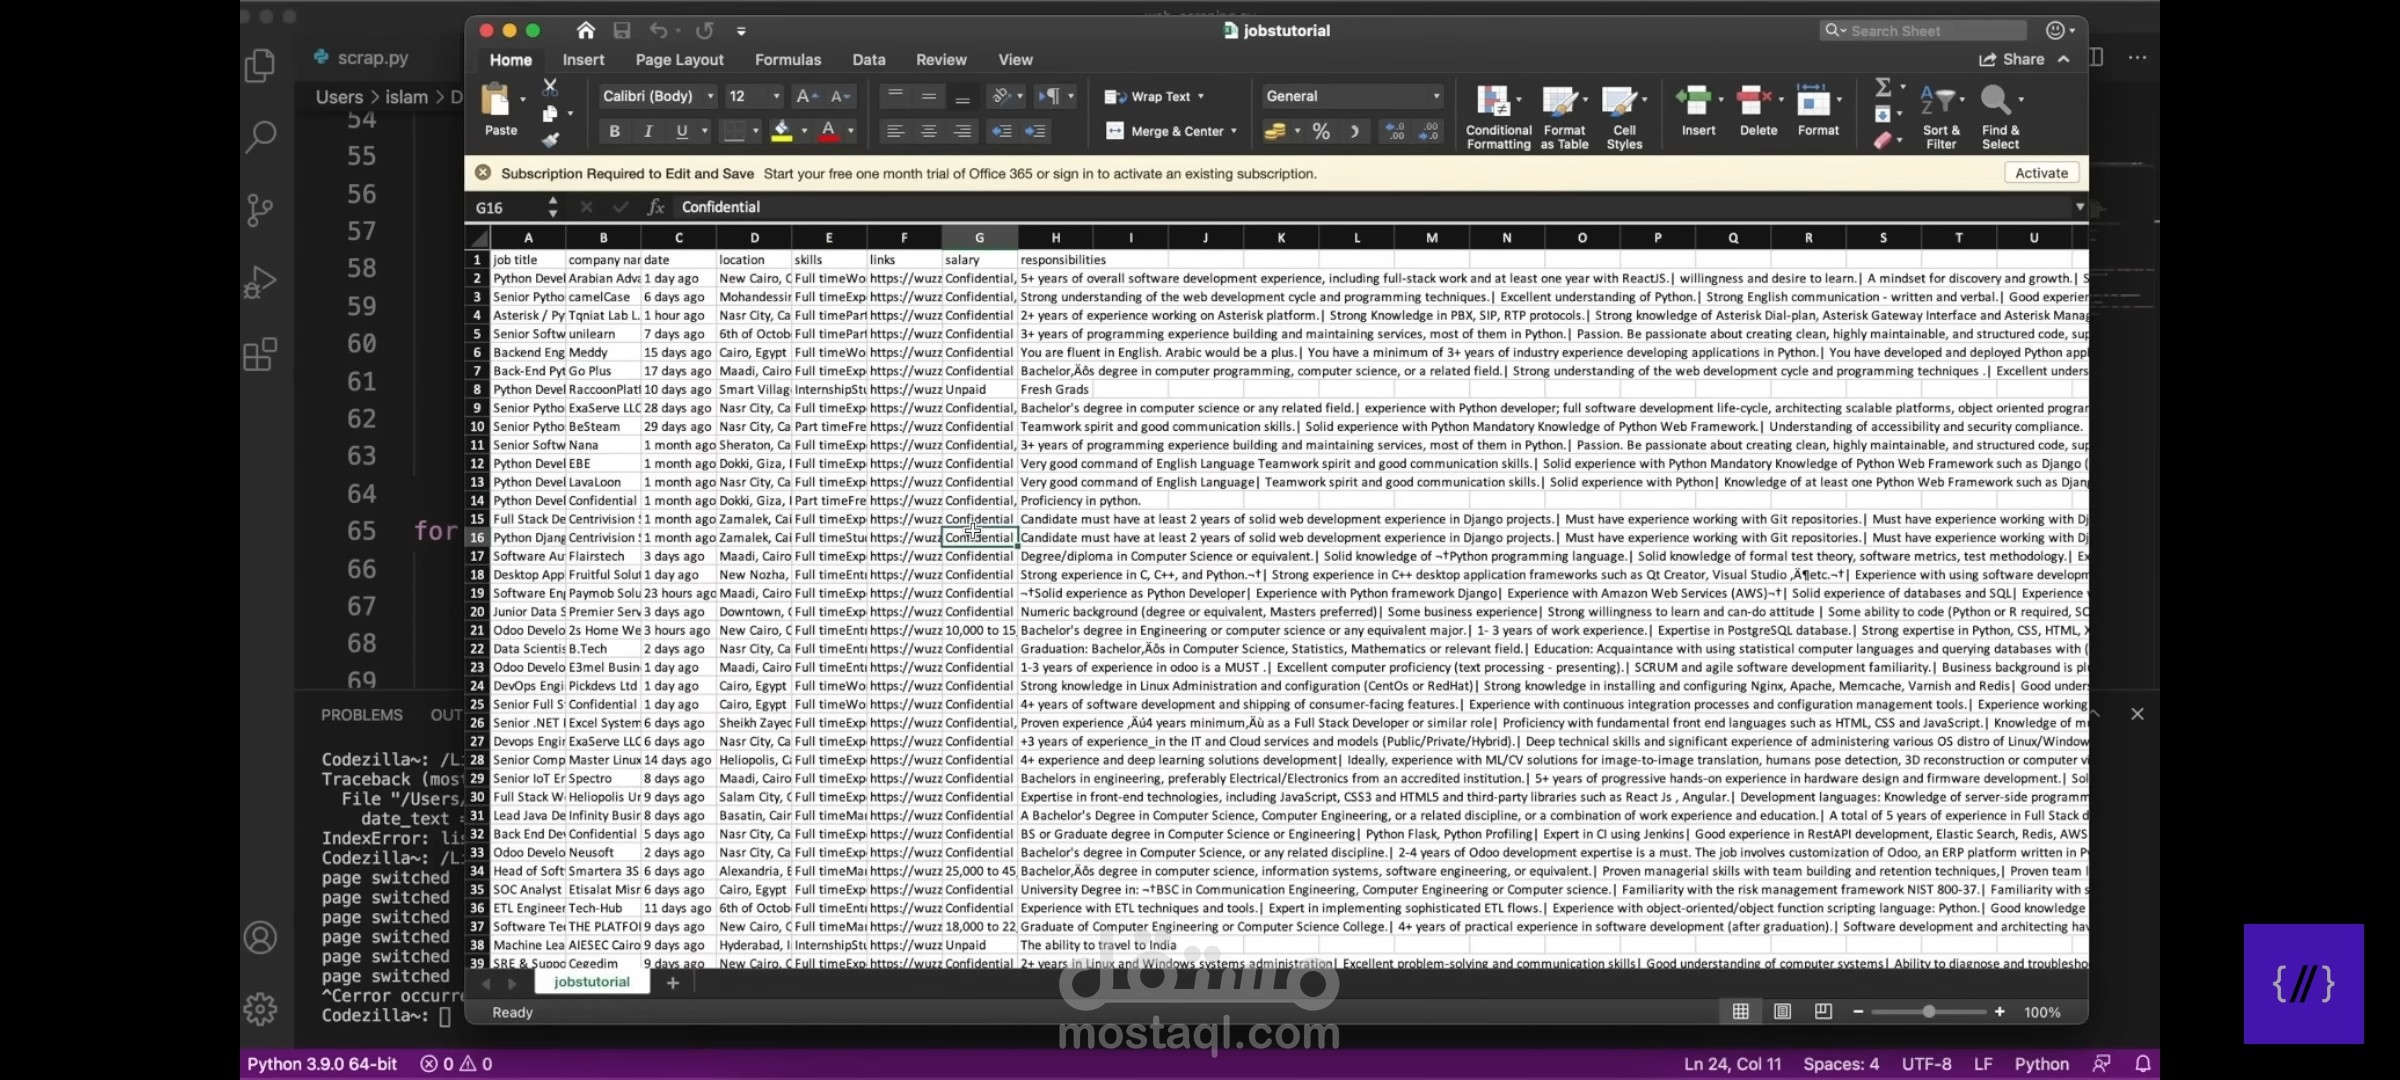This screenshot has height=1080, width=2400.
Task: Open the font color dropdown arrow
Action: pyautogui.click(x=851, y=131)
